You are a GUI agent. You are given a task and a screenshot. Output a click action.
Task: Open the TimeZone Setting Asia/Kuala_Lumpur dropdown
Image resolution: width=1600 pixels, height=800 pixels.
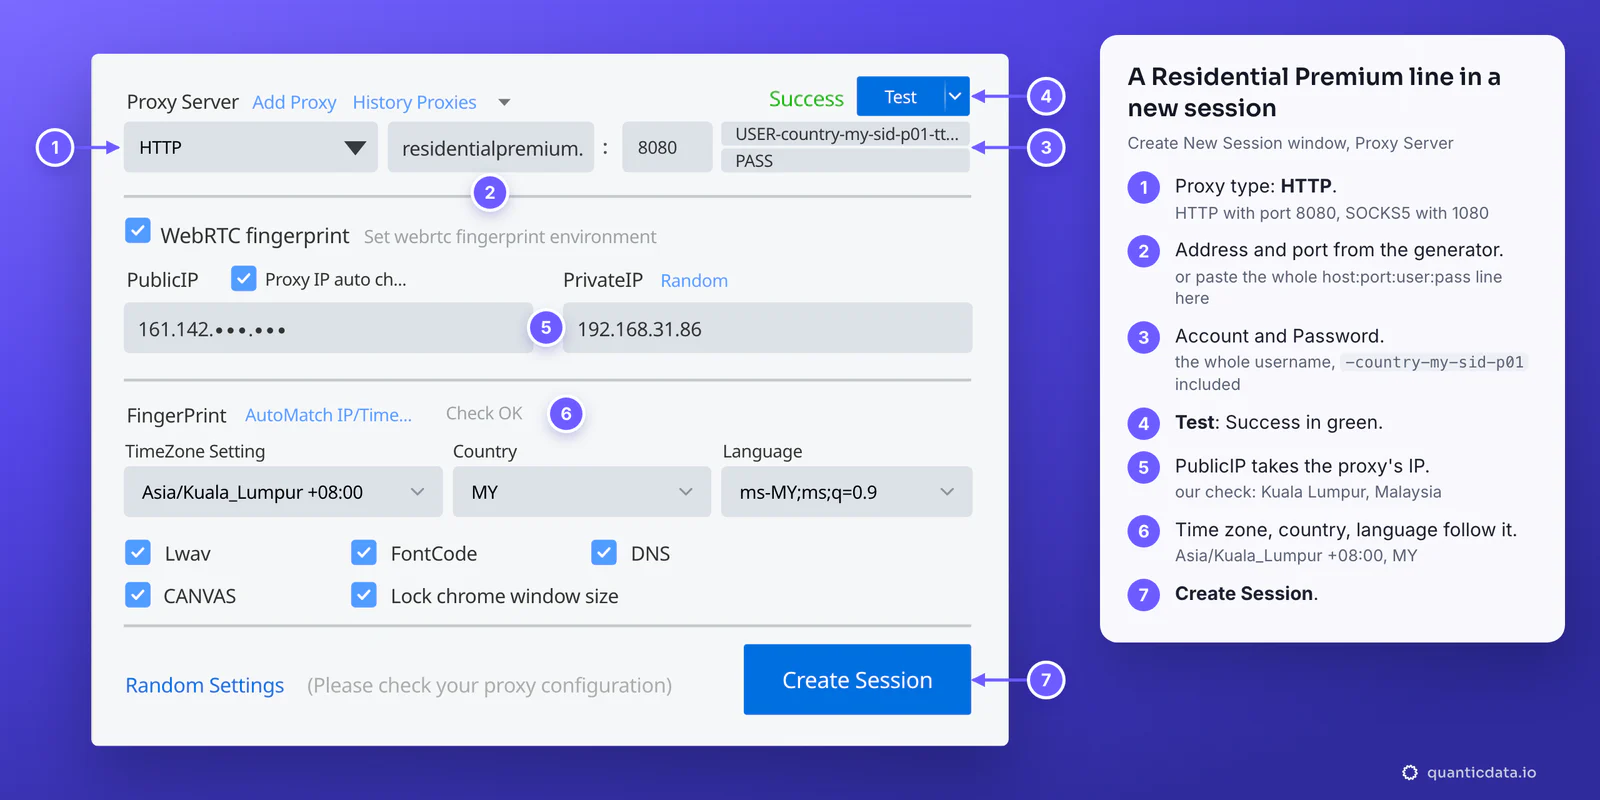[x=283, y=492]
